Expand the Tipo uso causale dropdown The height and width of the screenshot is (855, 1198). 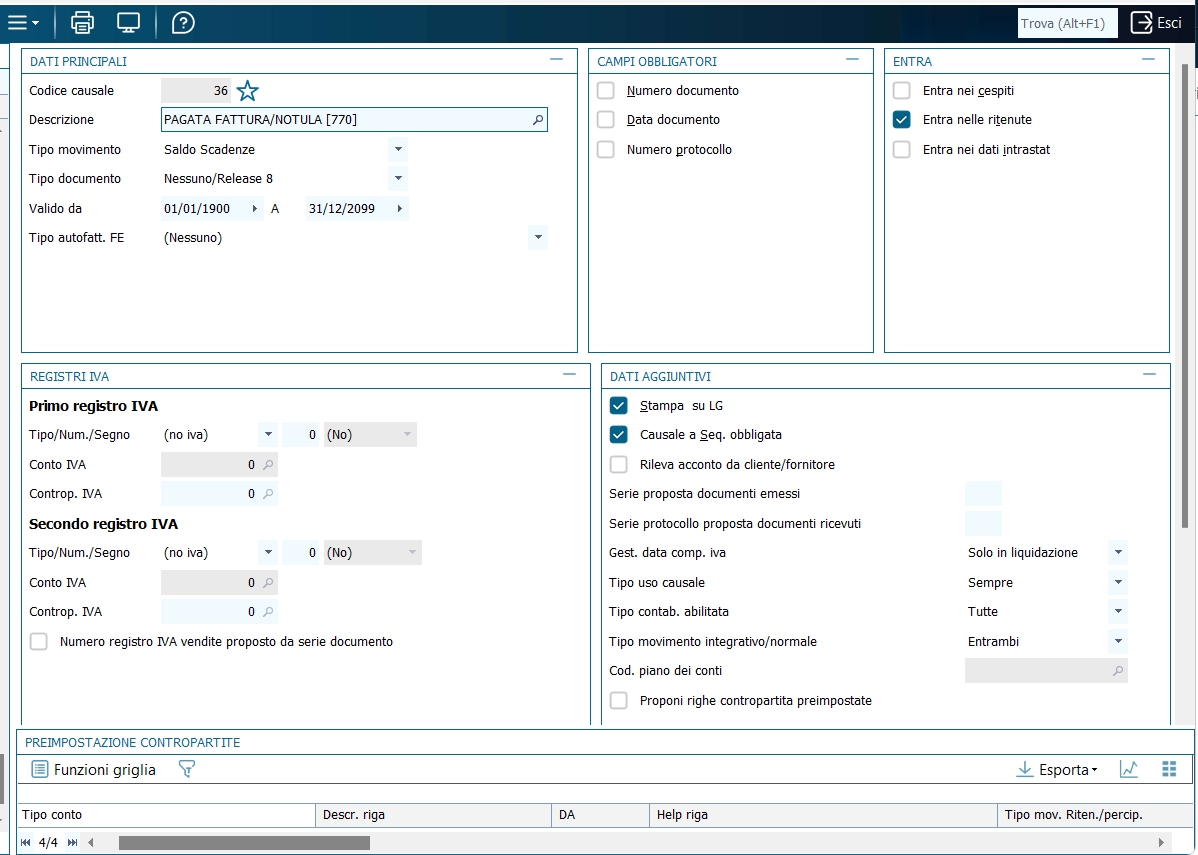pos(1118,582)
